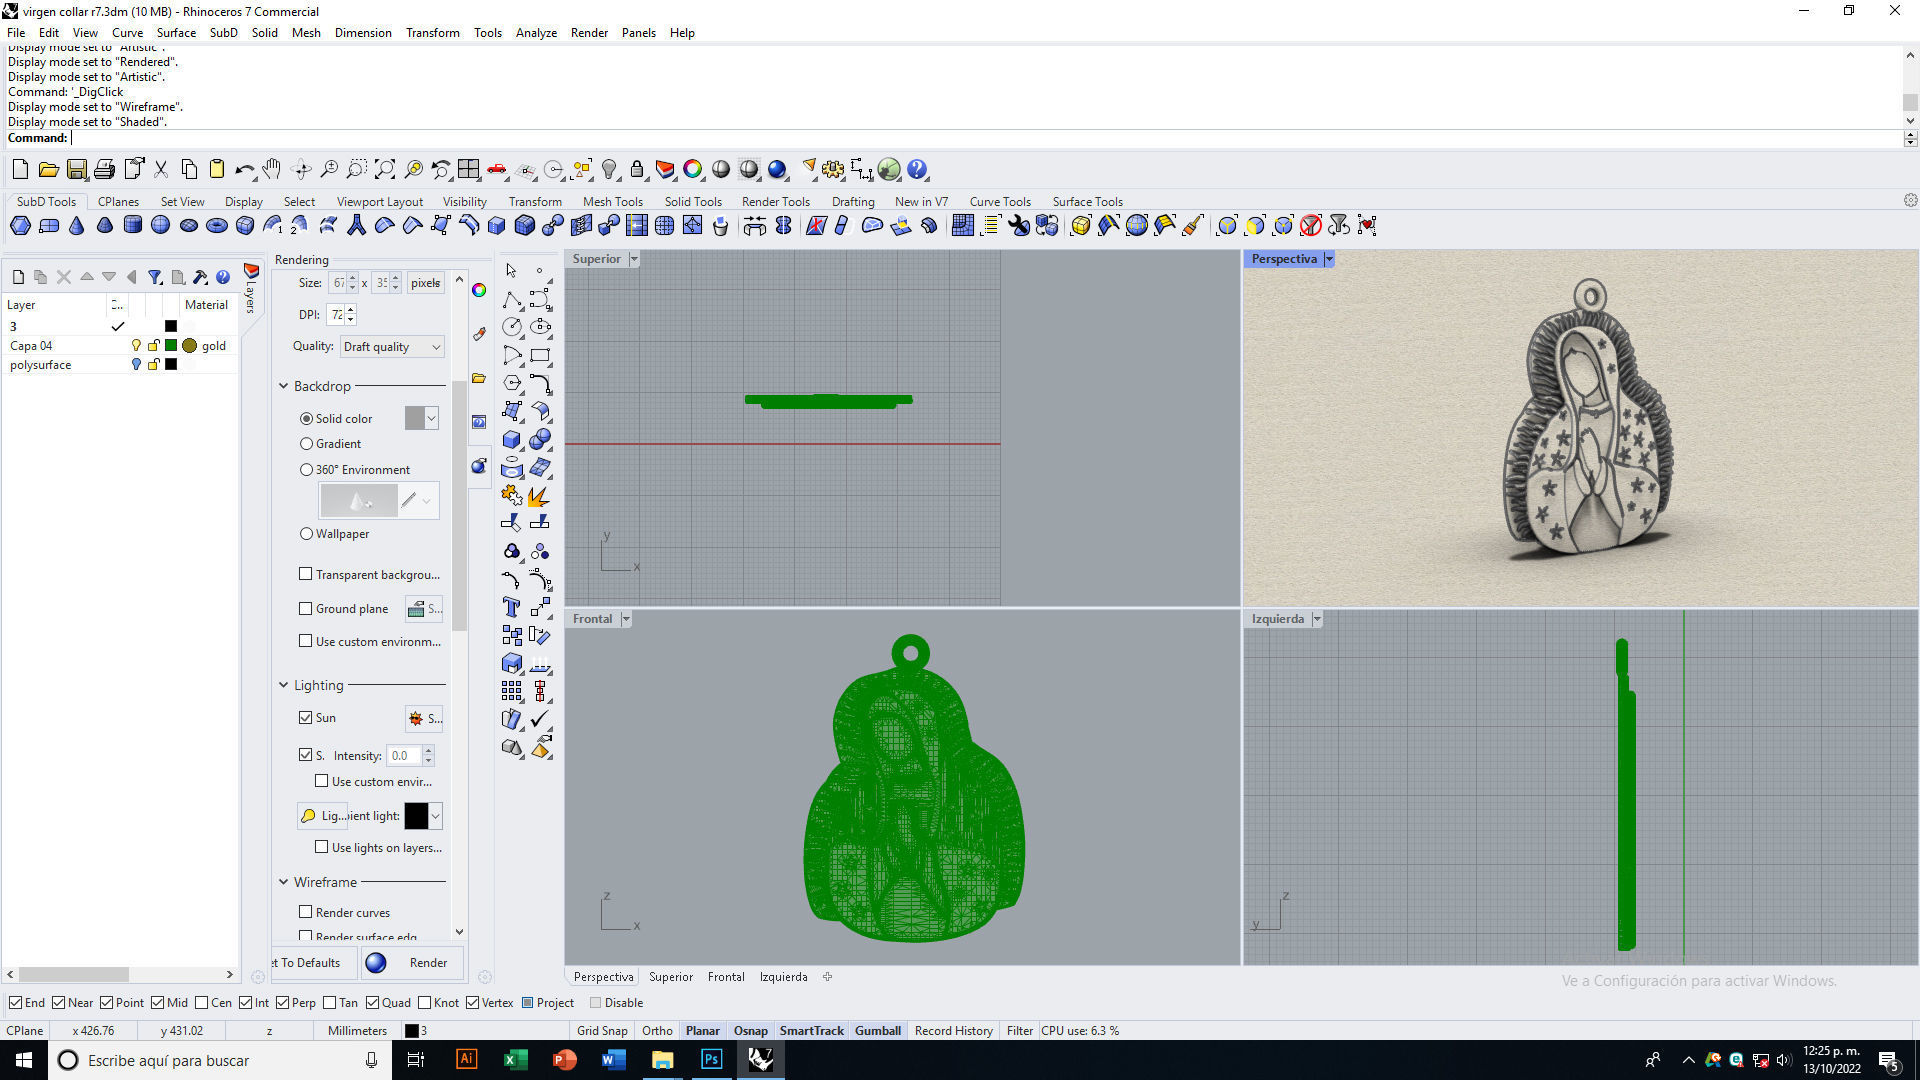
Task: Toggle Capa 04 layer visibility bulb
Action: point(137,345)
